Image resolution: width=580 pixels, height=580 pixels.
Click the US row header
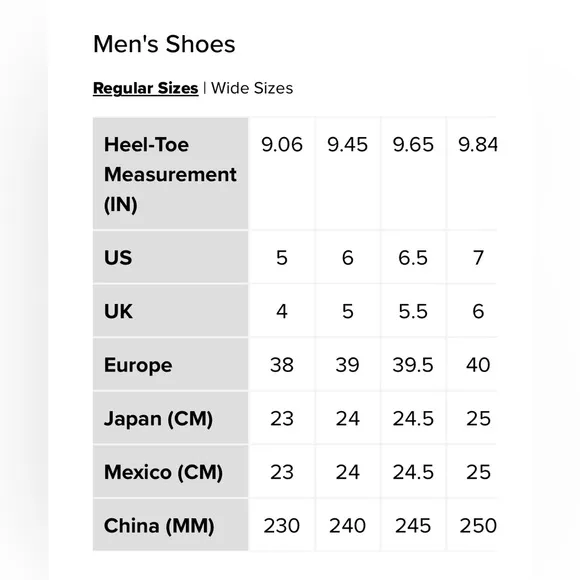171,257
